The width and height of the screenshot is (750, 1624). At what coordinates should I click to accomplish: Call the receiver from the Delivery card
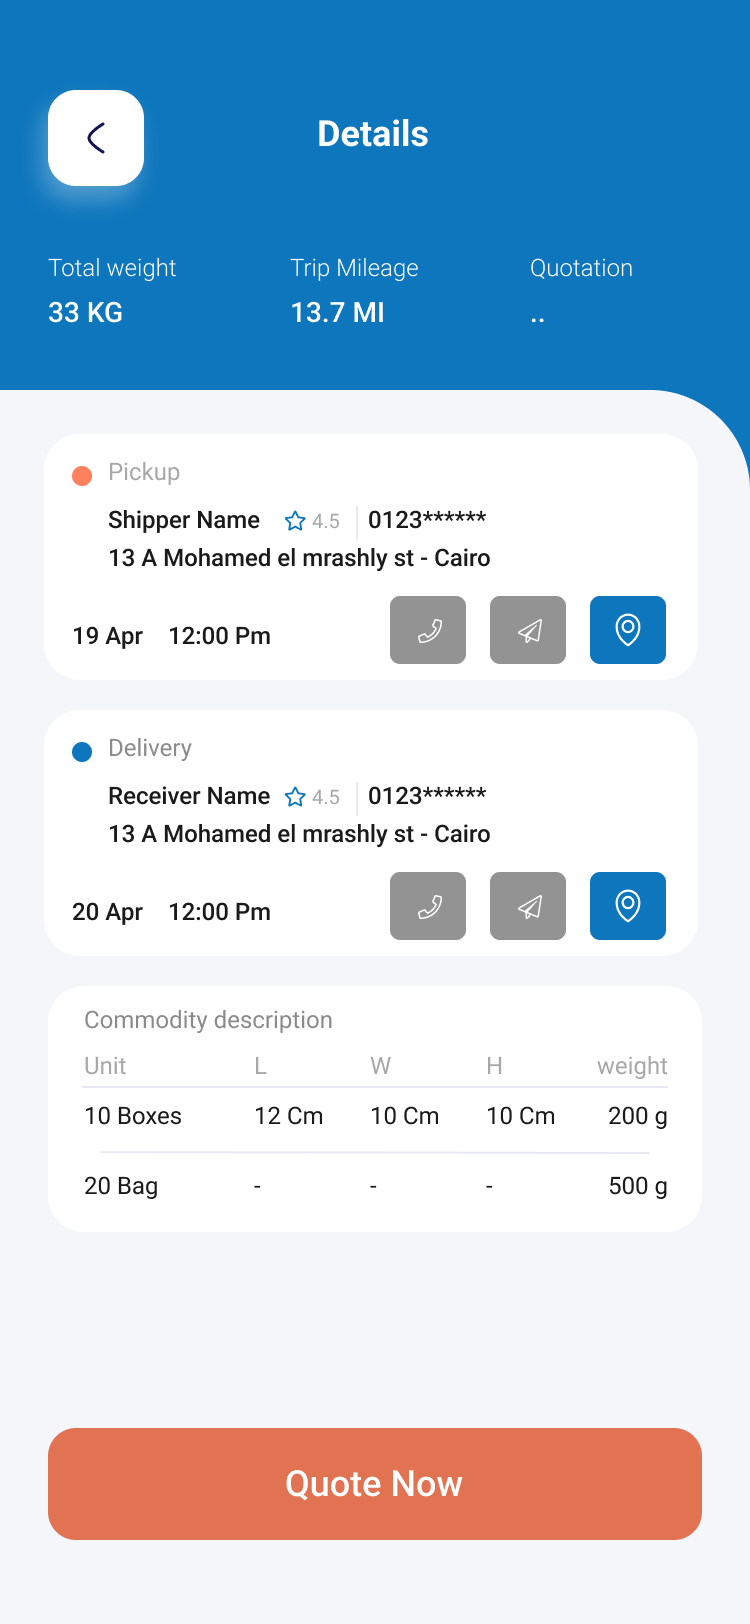pos(428,906)
